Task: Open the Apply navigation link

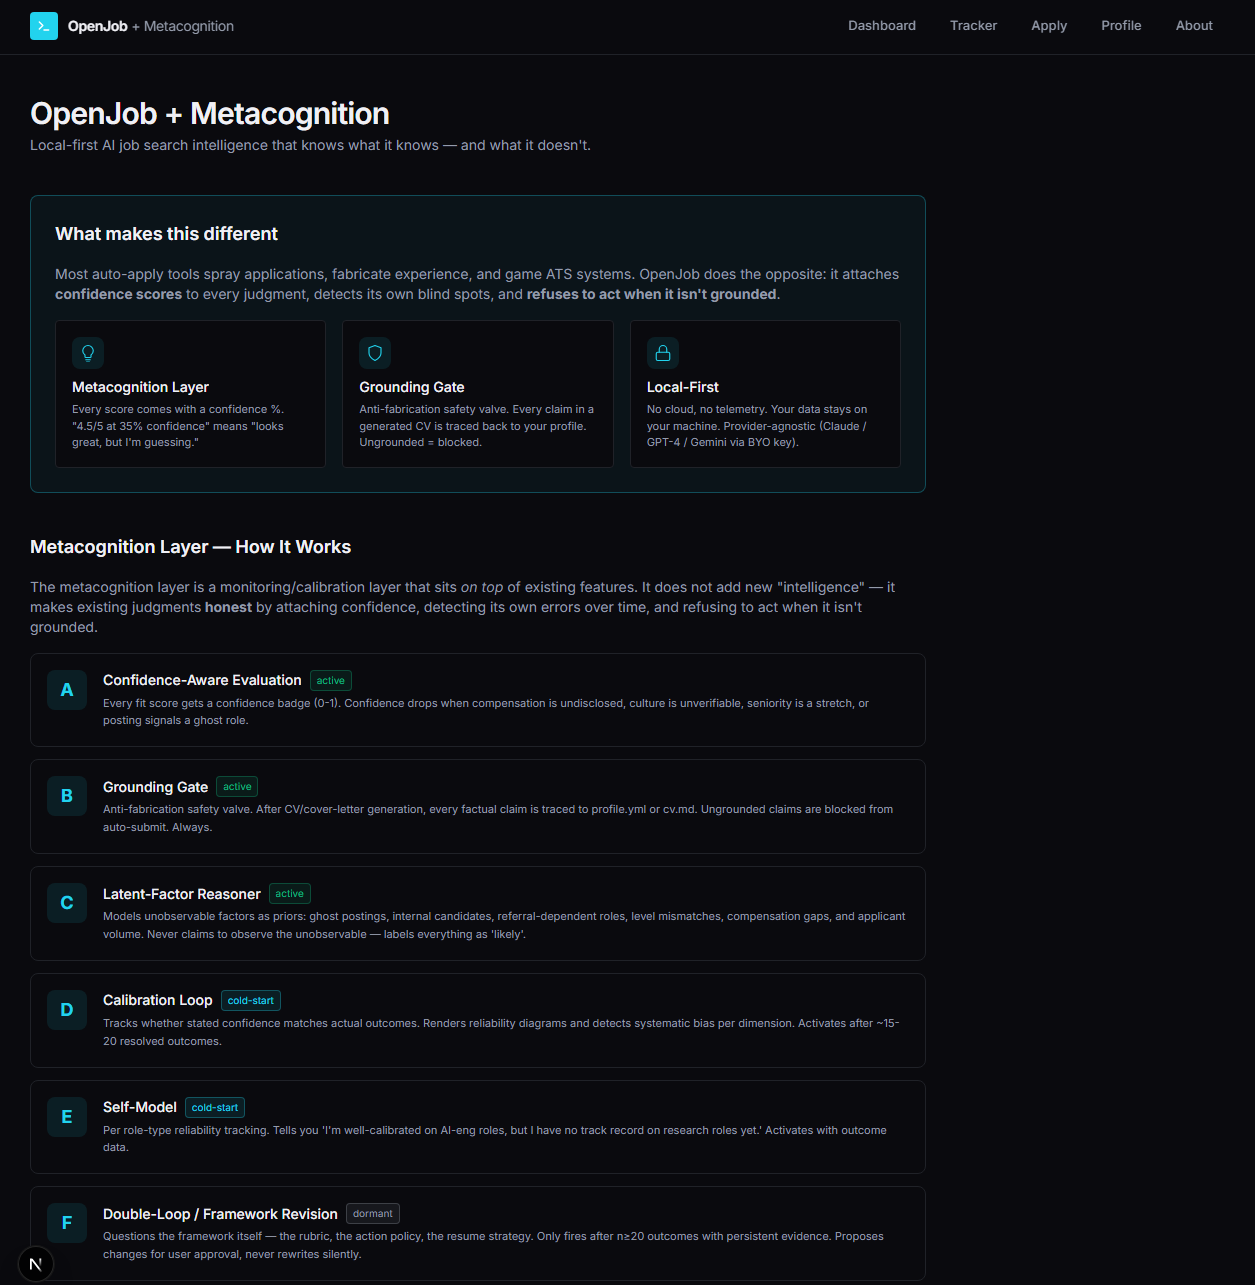Action: tap(1049, 26)
